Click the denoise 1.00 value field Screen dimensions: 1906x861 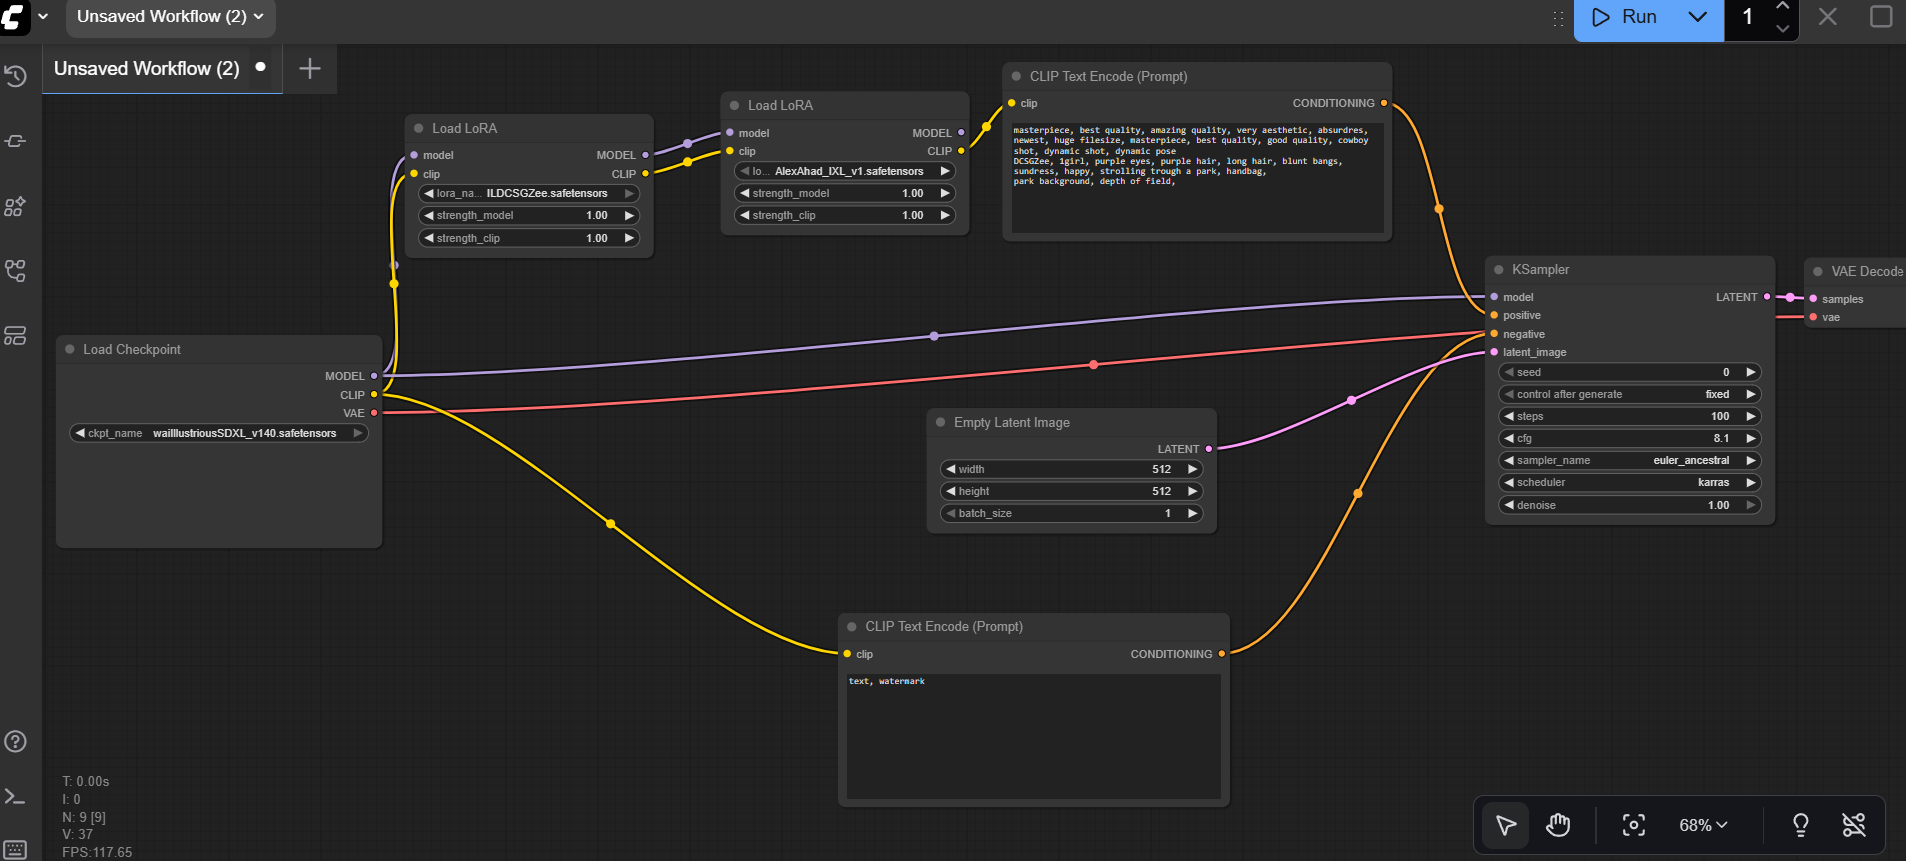[x=1630, y=505]
